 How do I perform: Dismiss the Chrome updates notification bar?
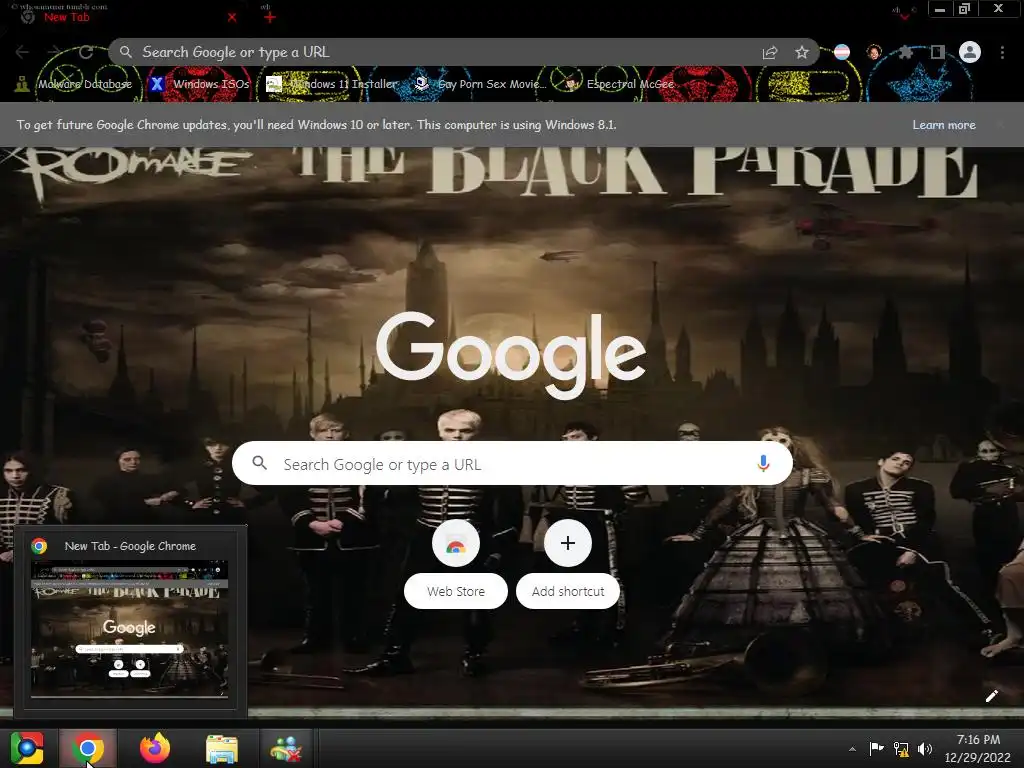(x=1000, y=124)
